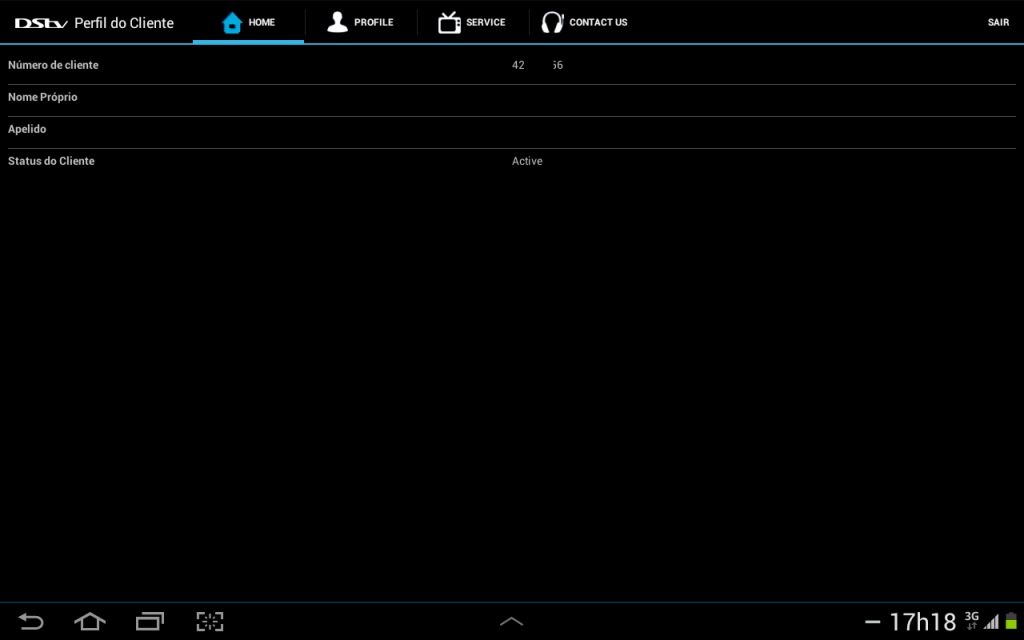This screenshot has height=640, width=1024.
Task: Click the television Service icon
Action: [x=450, y=22]
